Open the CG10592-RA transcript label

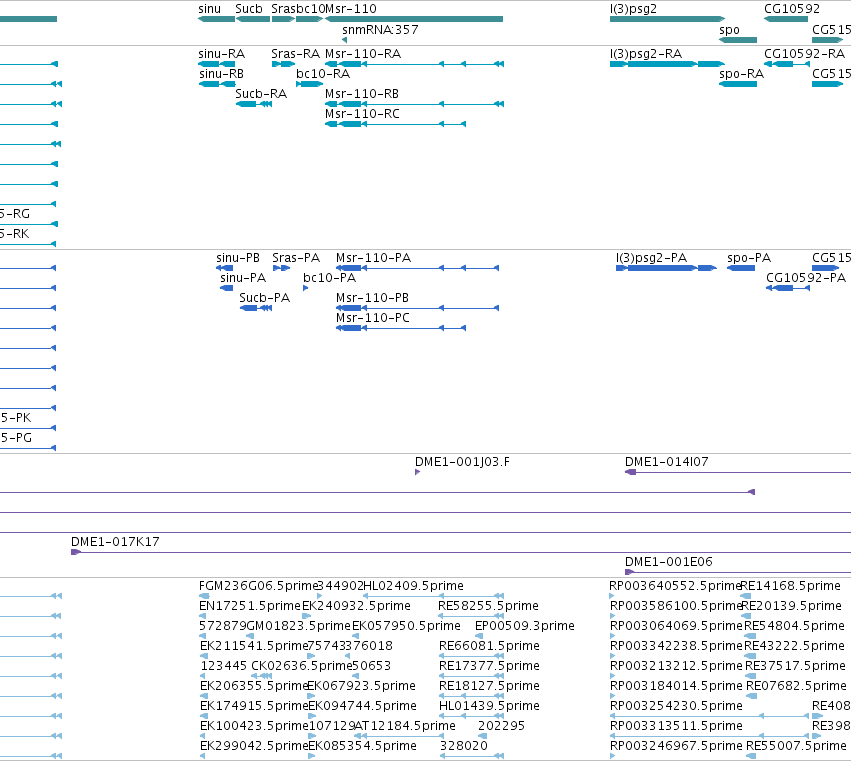(804, 54)
